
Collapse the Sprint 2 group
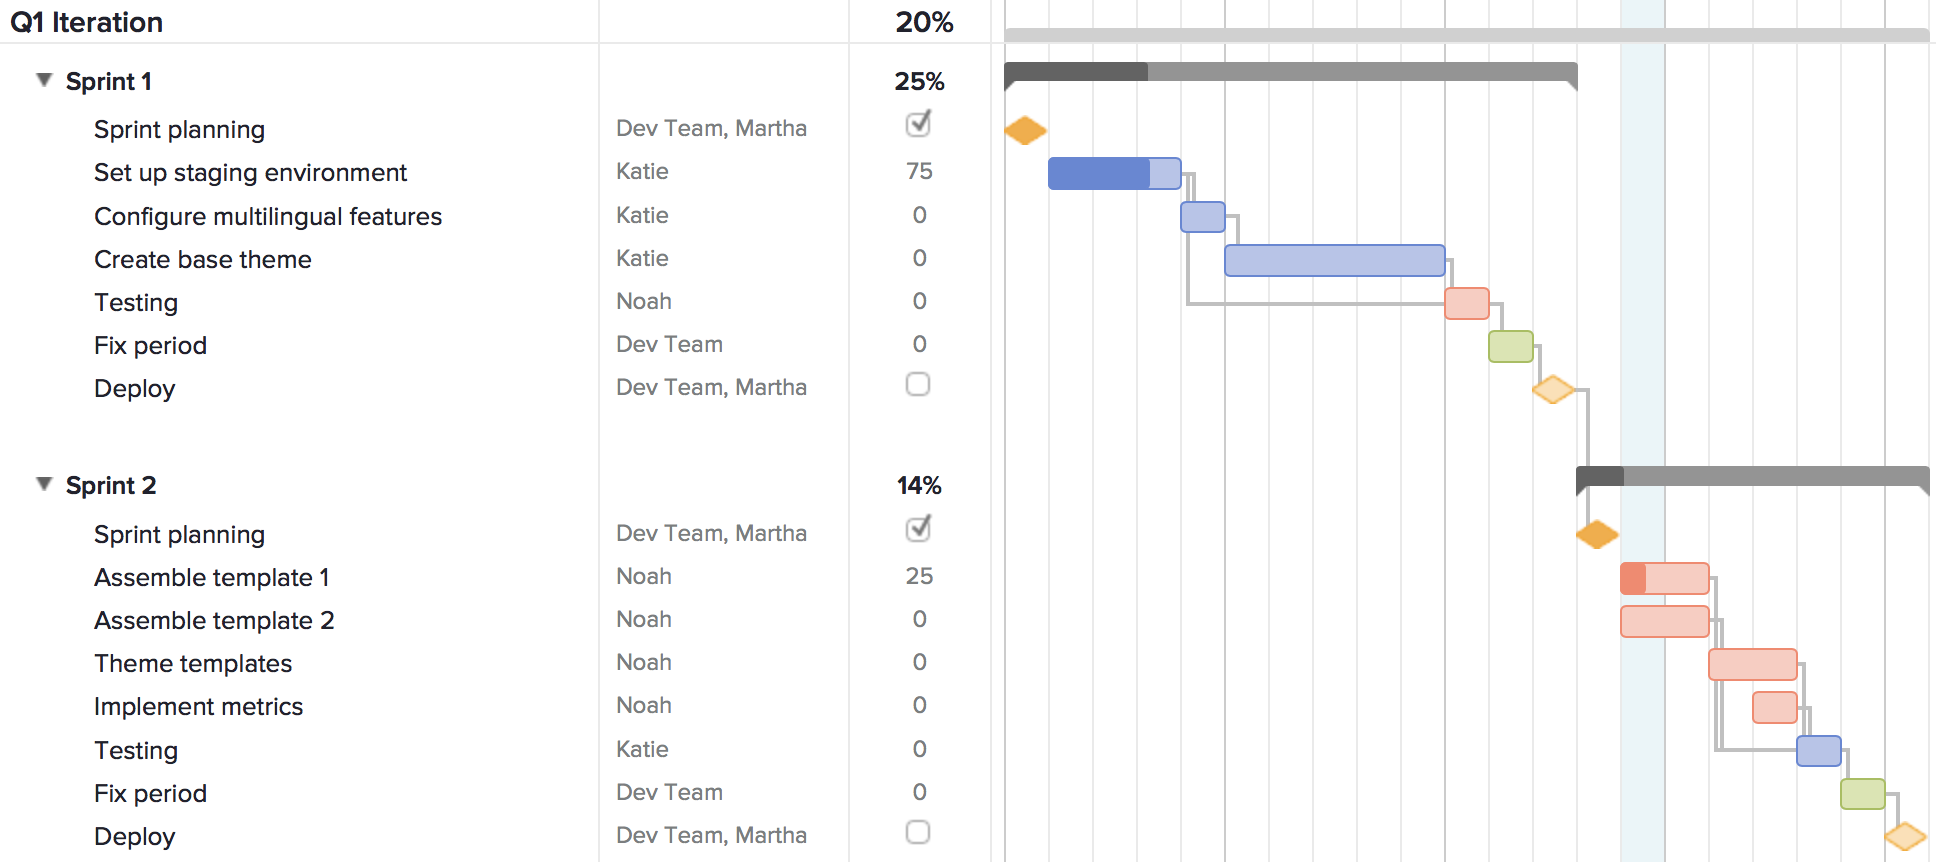pos(44,484)
